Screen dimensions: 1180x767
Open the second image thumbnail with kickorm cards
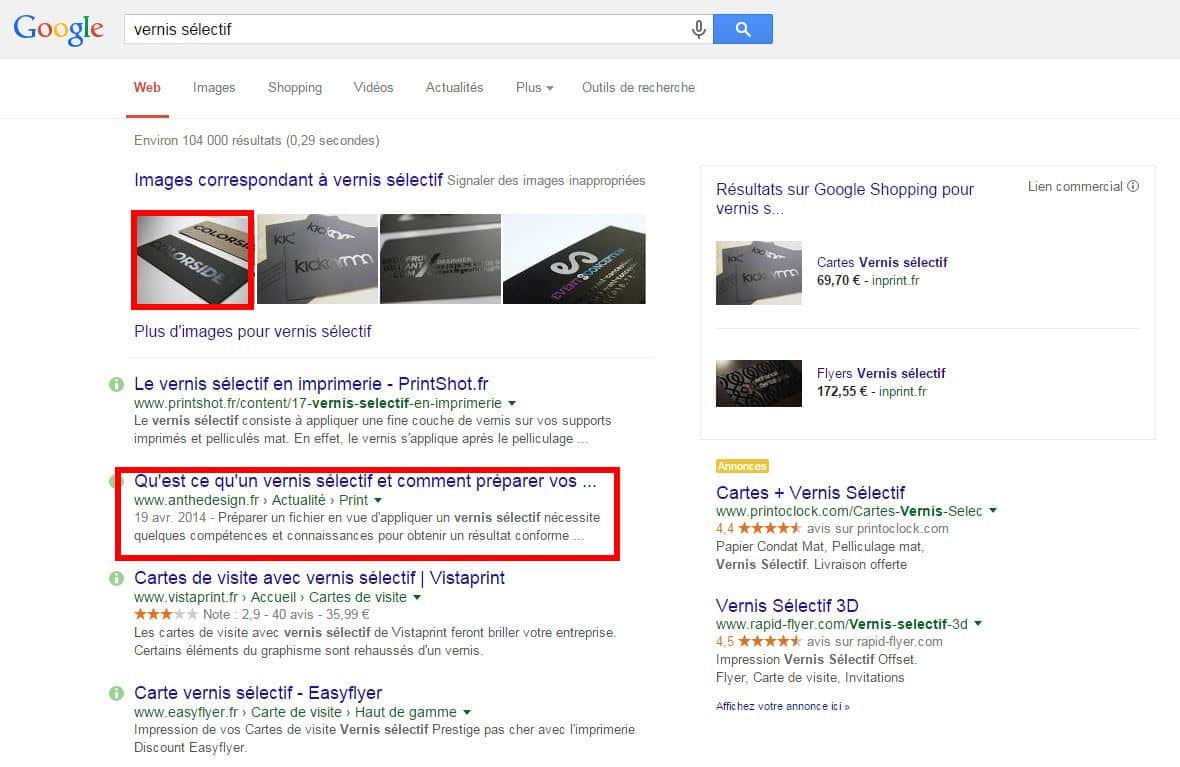coord(317,259)
